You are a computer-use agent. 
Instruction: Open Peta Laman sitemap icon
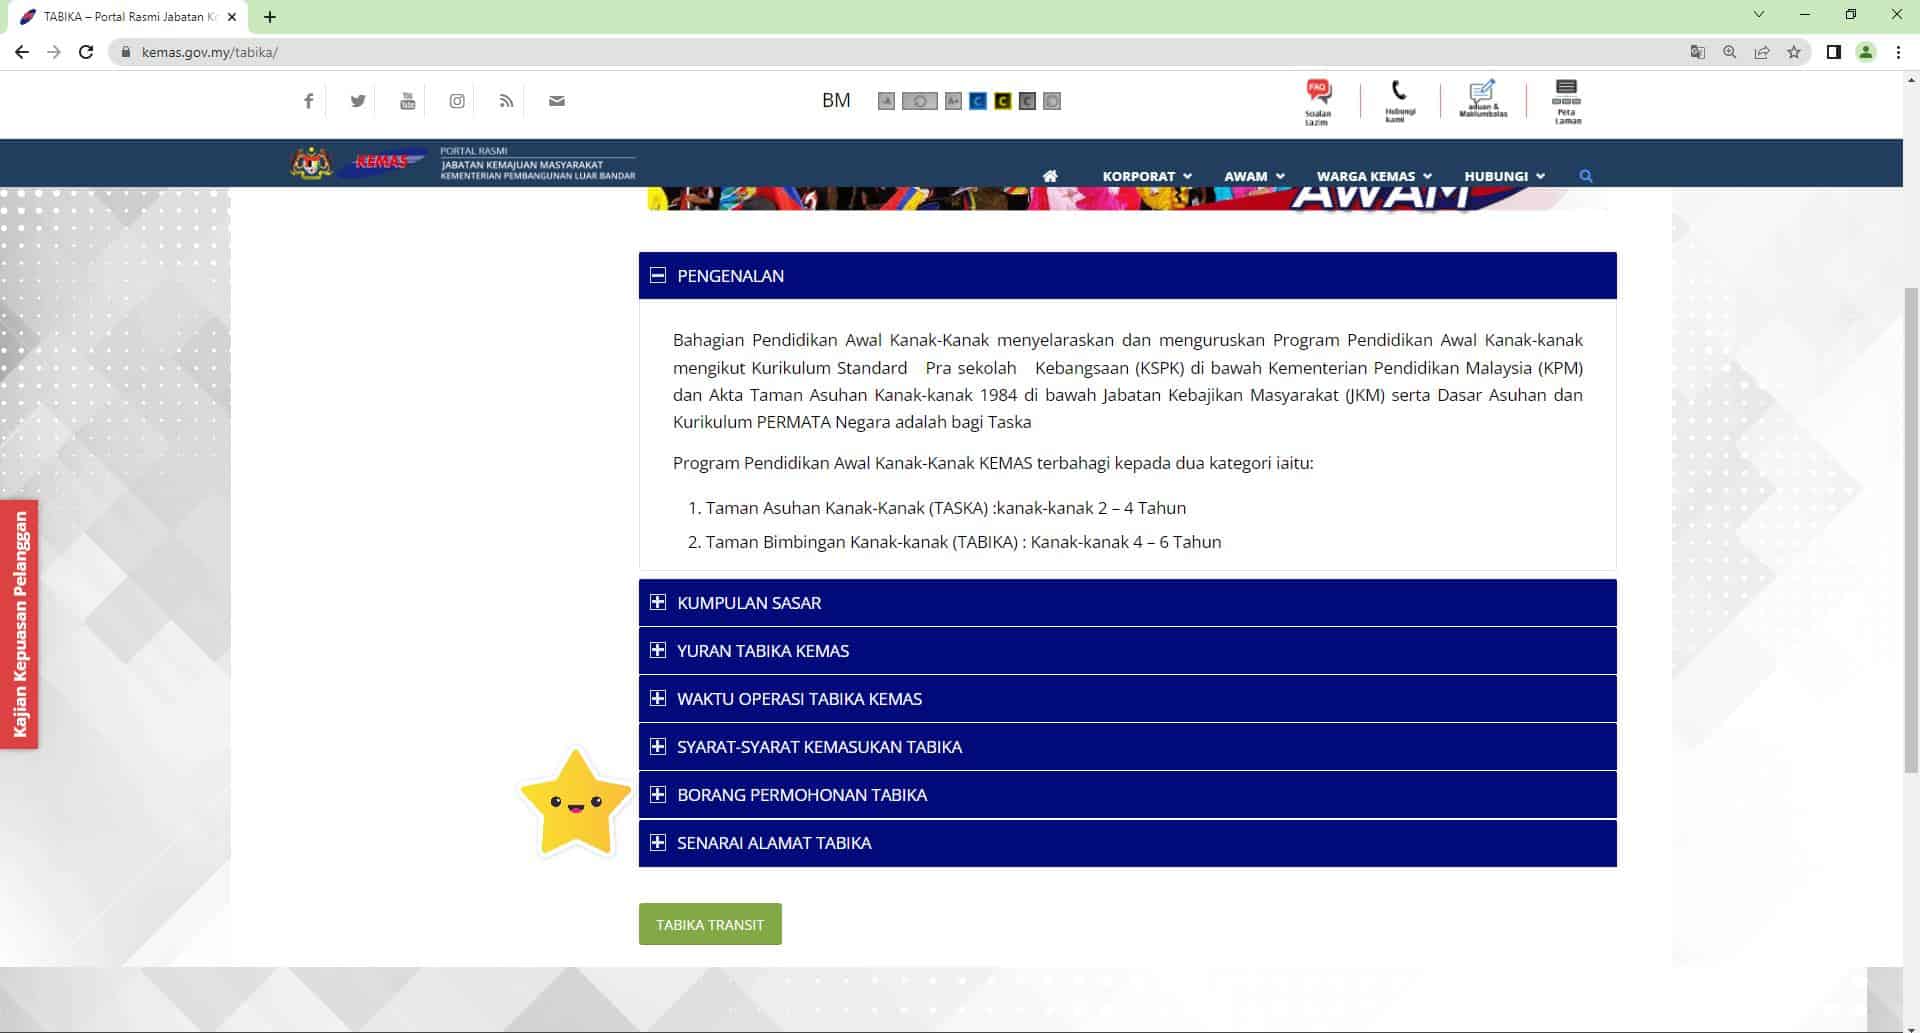pyautogui.click(x=1567, y=102)
